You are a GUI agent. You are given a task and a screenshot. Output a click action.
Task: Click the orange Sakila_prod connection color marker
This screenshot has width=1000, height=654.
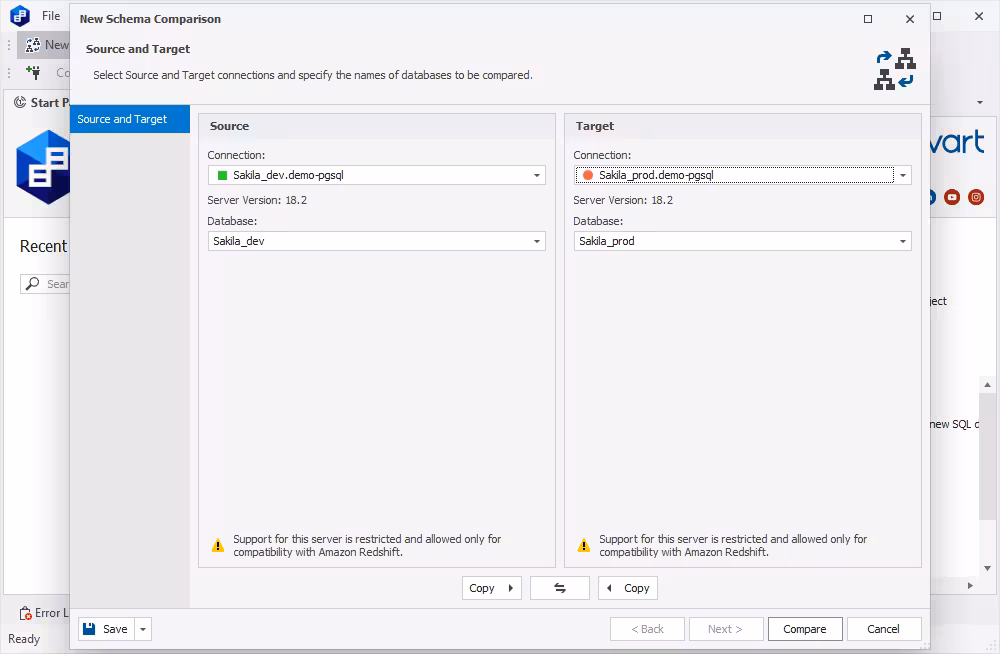(588, 175)
